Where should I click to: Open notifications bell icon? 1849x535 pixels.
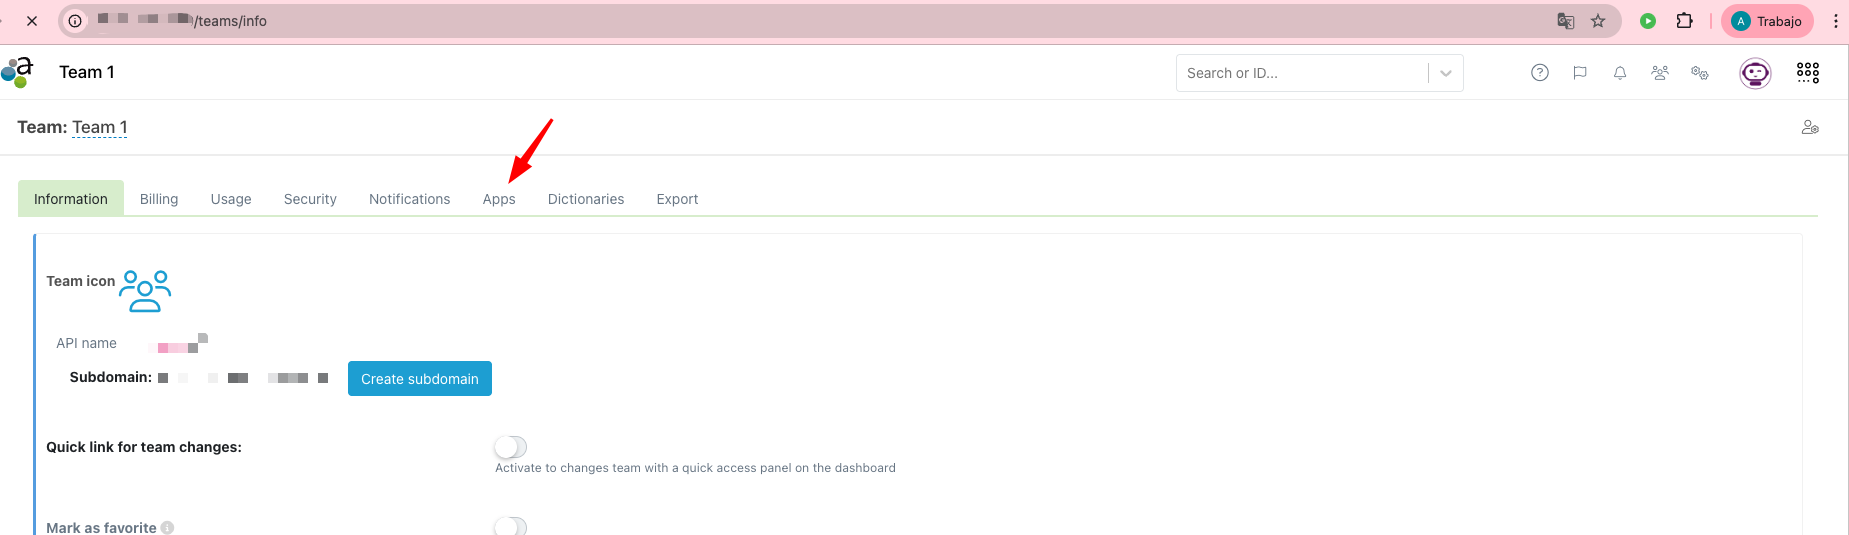point(1620,73)
